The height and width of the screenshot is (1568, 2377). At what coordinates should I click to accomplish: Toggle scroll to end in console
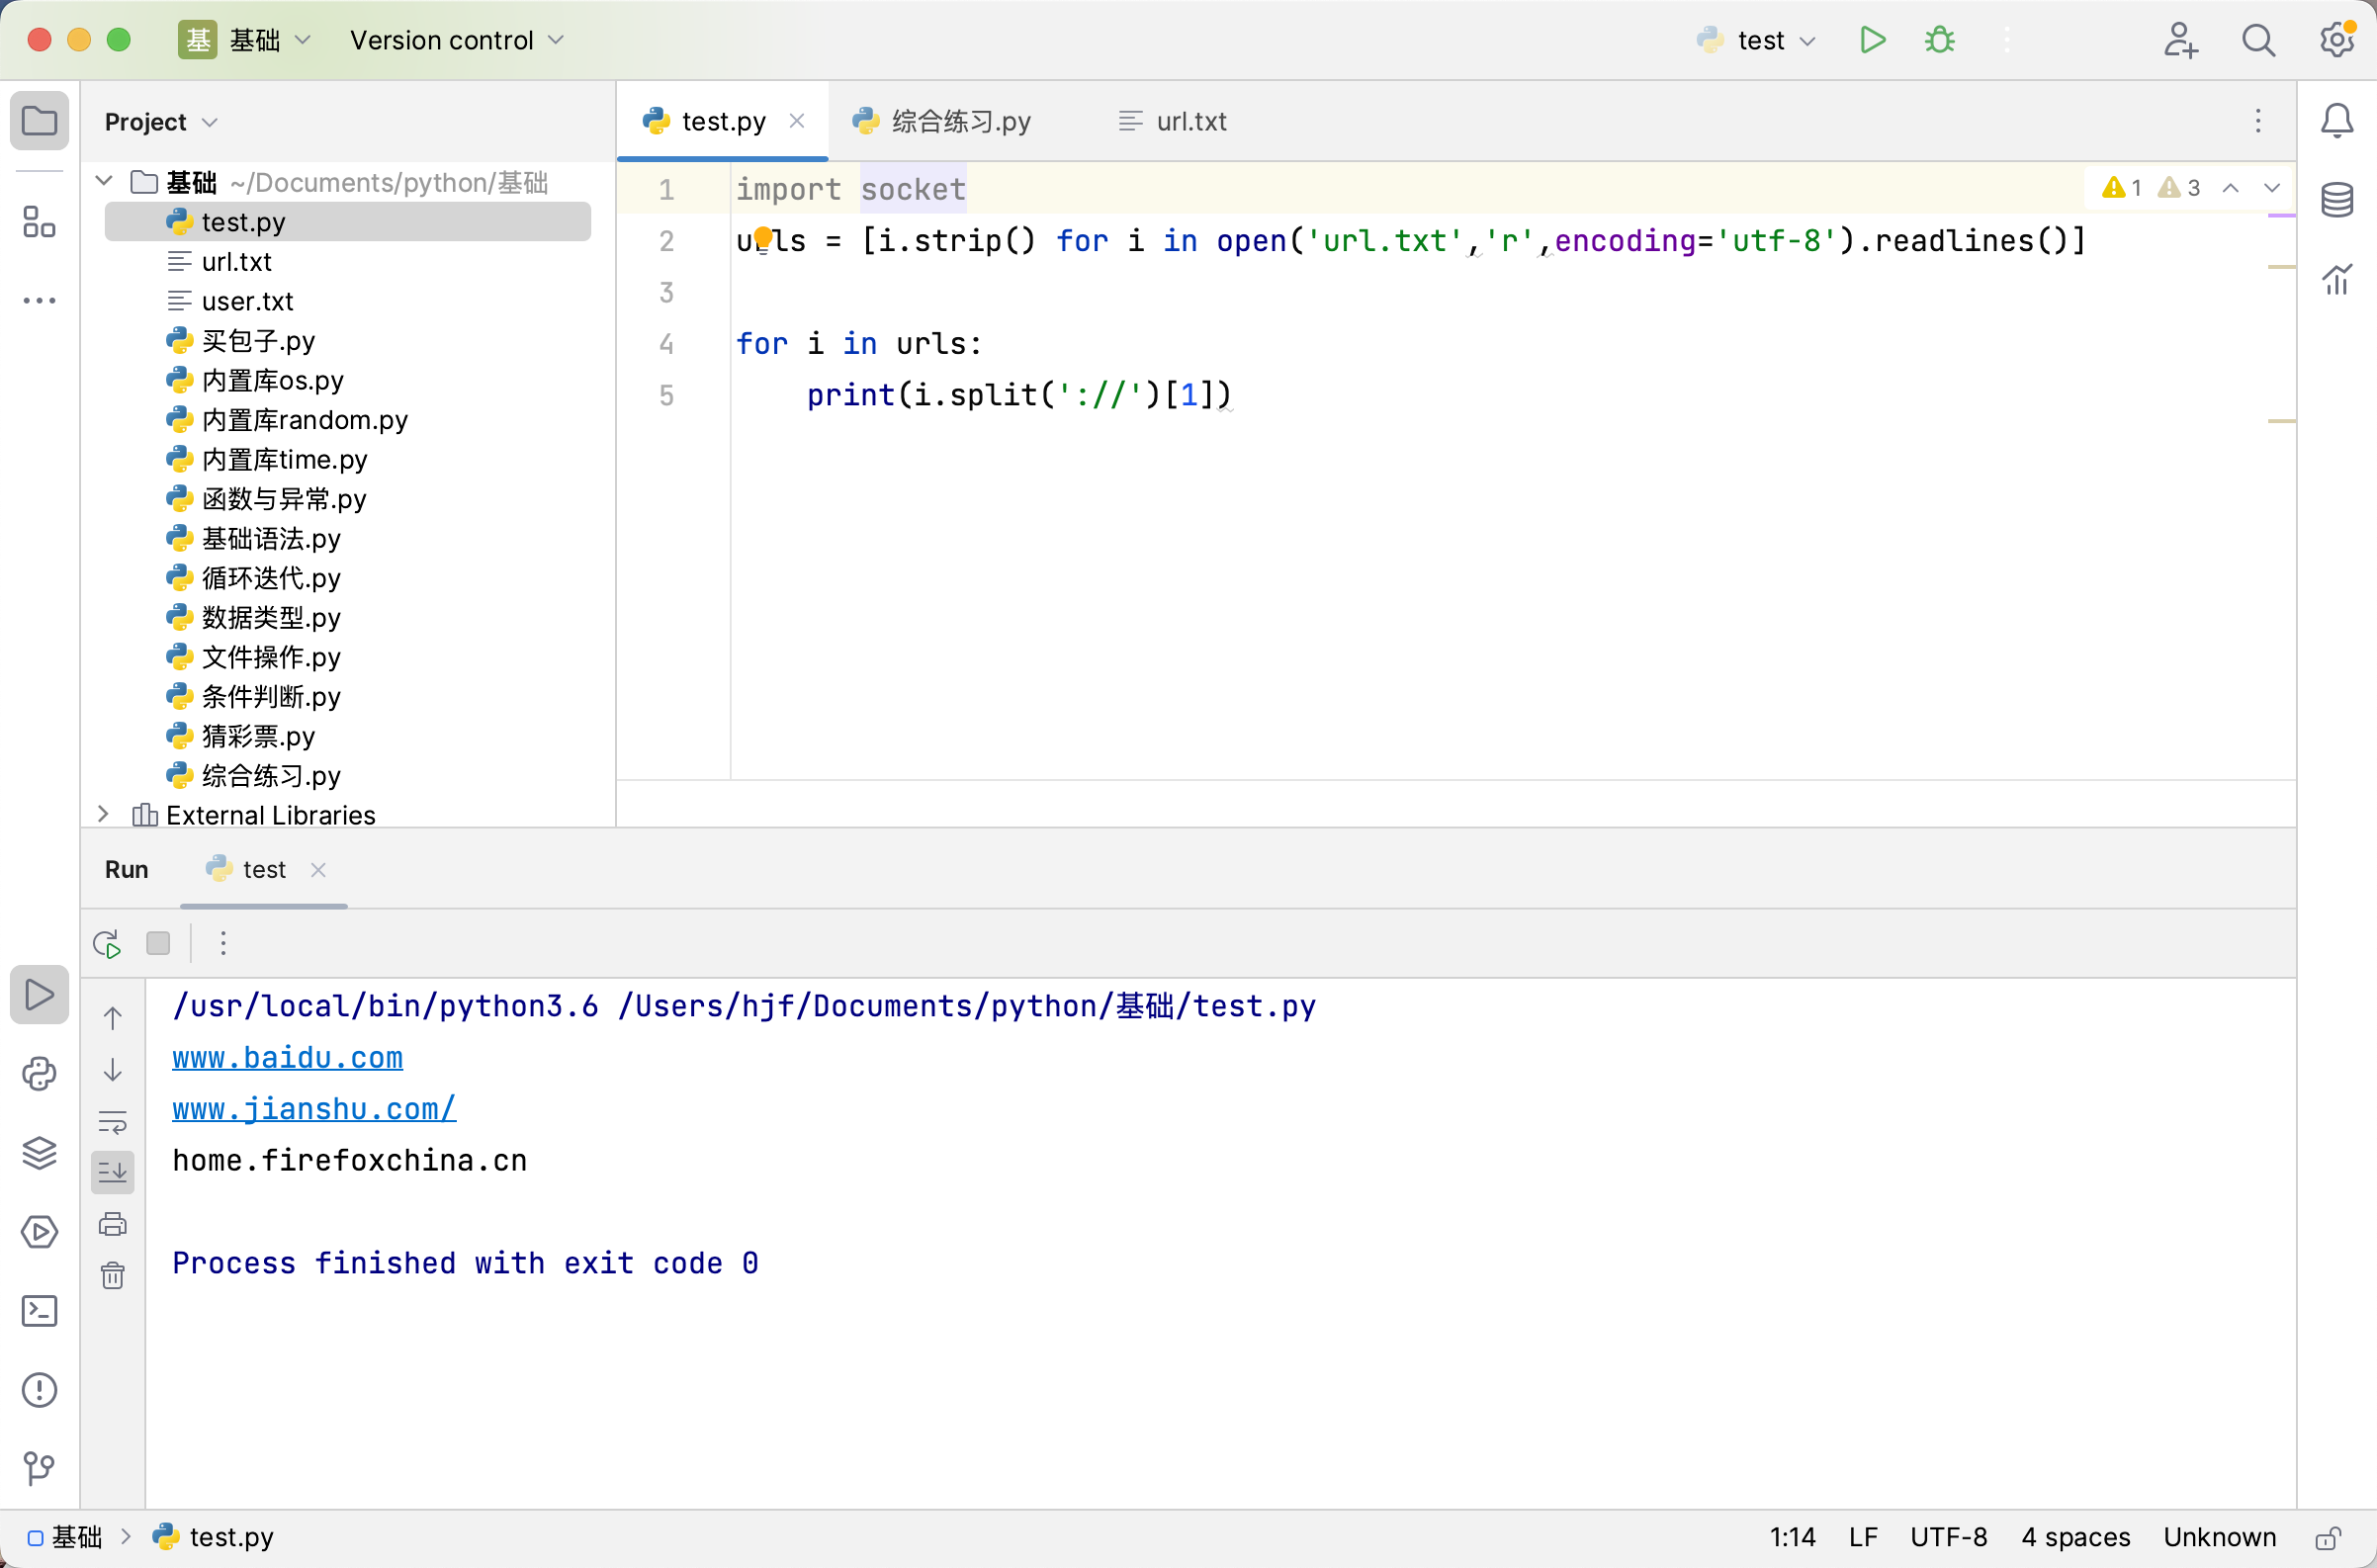pyautogui.click(x=113, y=1172)
